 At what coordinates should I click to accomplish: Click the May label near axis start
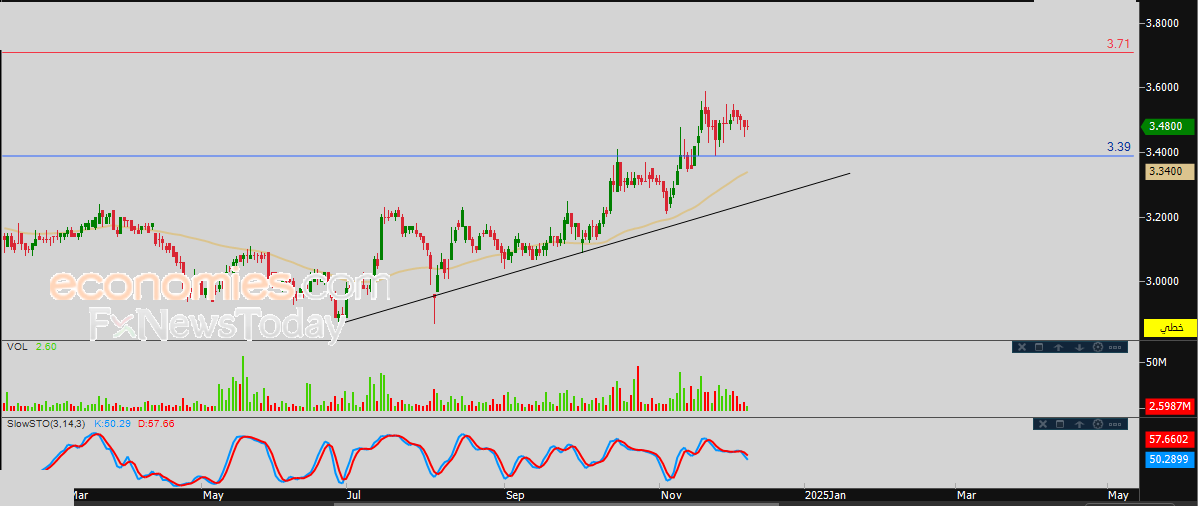click(213, 495)
